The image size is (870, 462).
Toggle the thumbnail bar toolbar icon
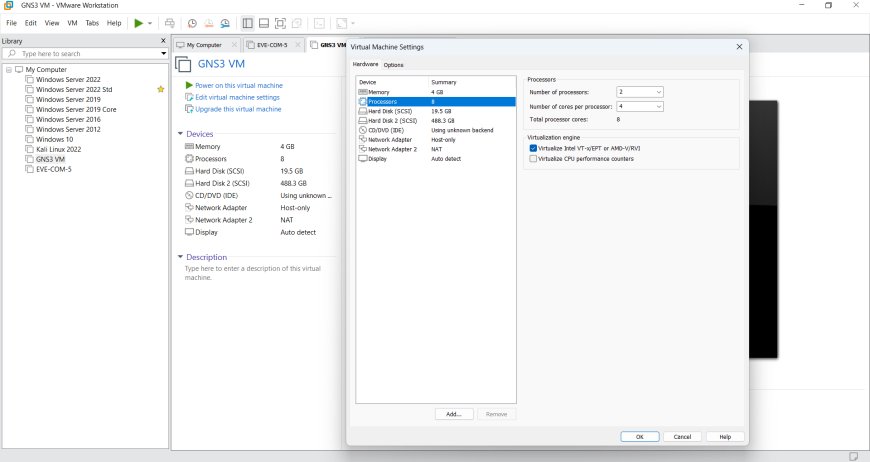coord(264,23)
